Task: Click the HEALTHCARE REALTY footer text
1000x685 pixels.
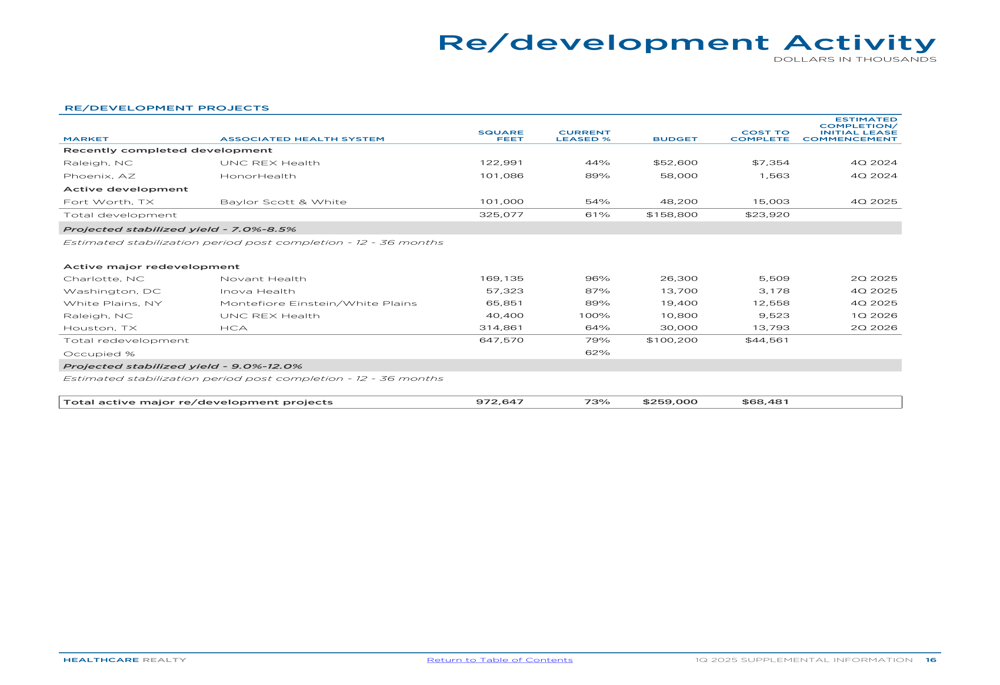Action: click(x=124, y=659)
